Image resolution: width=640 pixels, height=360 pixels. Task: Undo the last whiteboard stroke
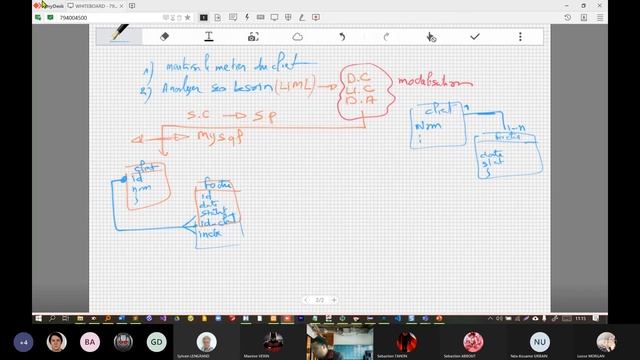pos(342,37)
